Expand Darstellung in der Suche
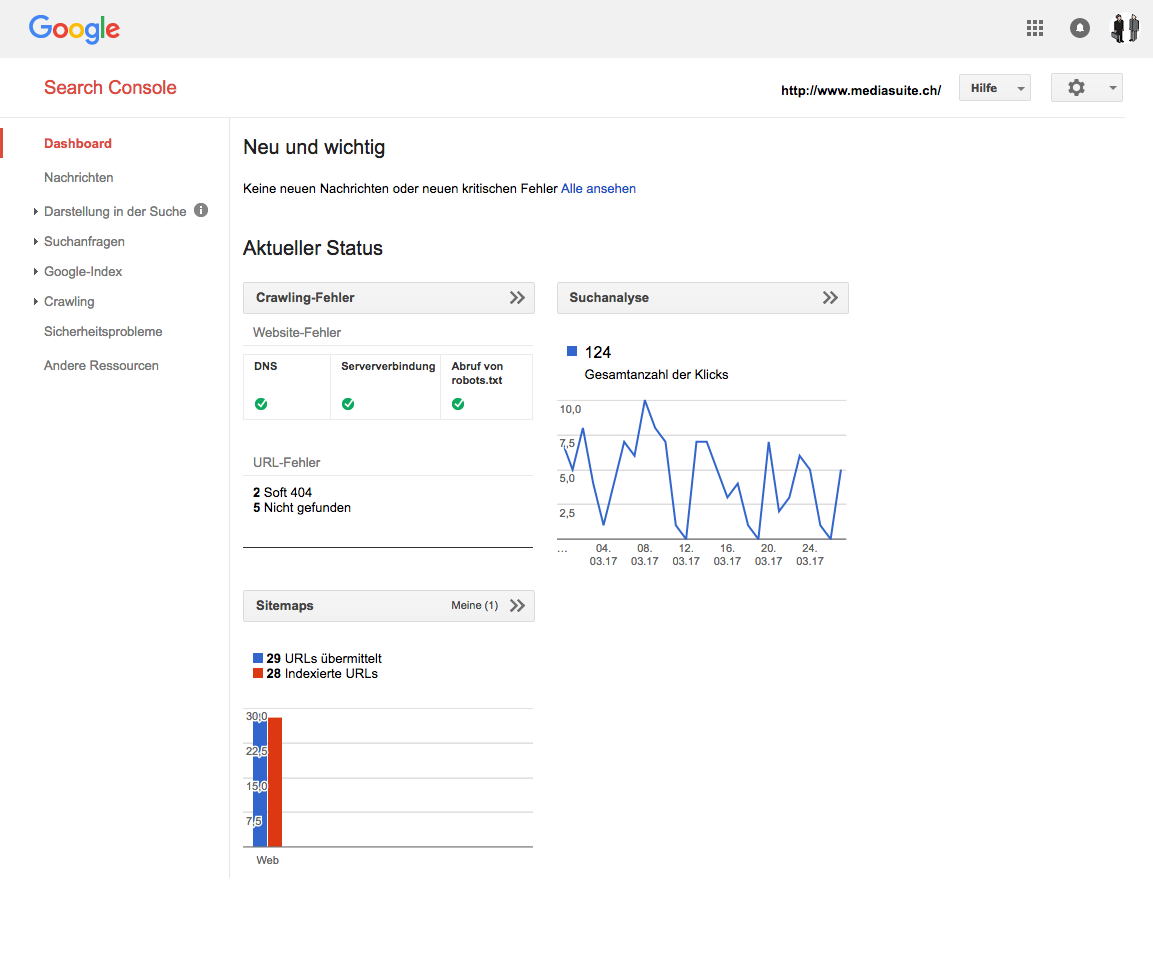The image size is (1153, 965). tap(36, 211)
